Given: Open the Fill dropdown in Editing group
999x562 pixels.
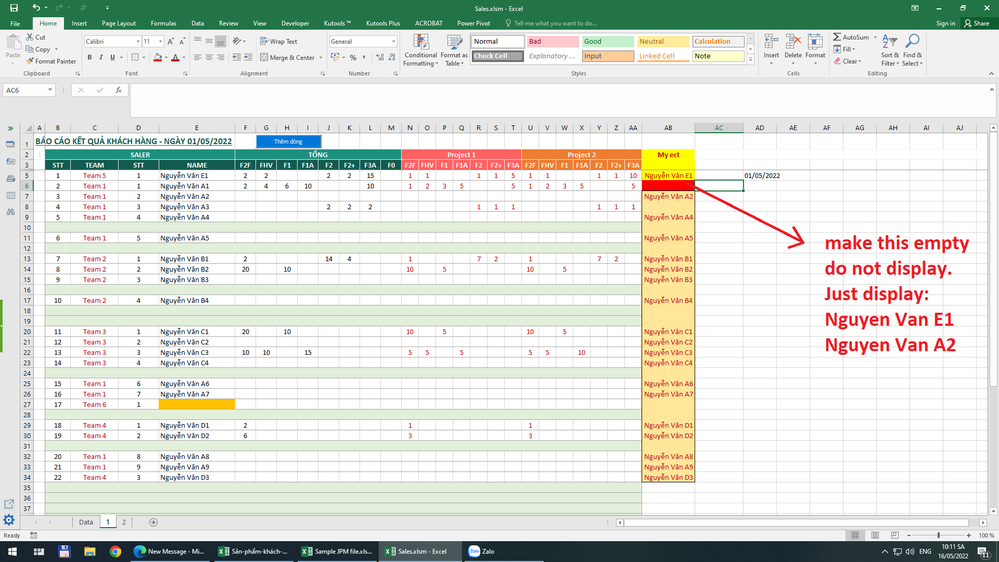Looking at the screenshot, I should click(x=844, y=49).
